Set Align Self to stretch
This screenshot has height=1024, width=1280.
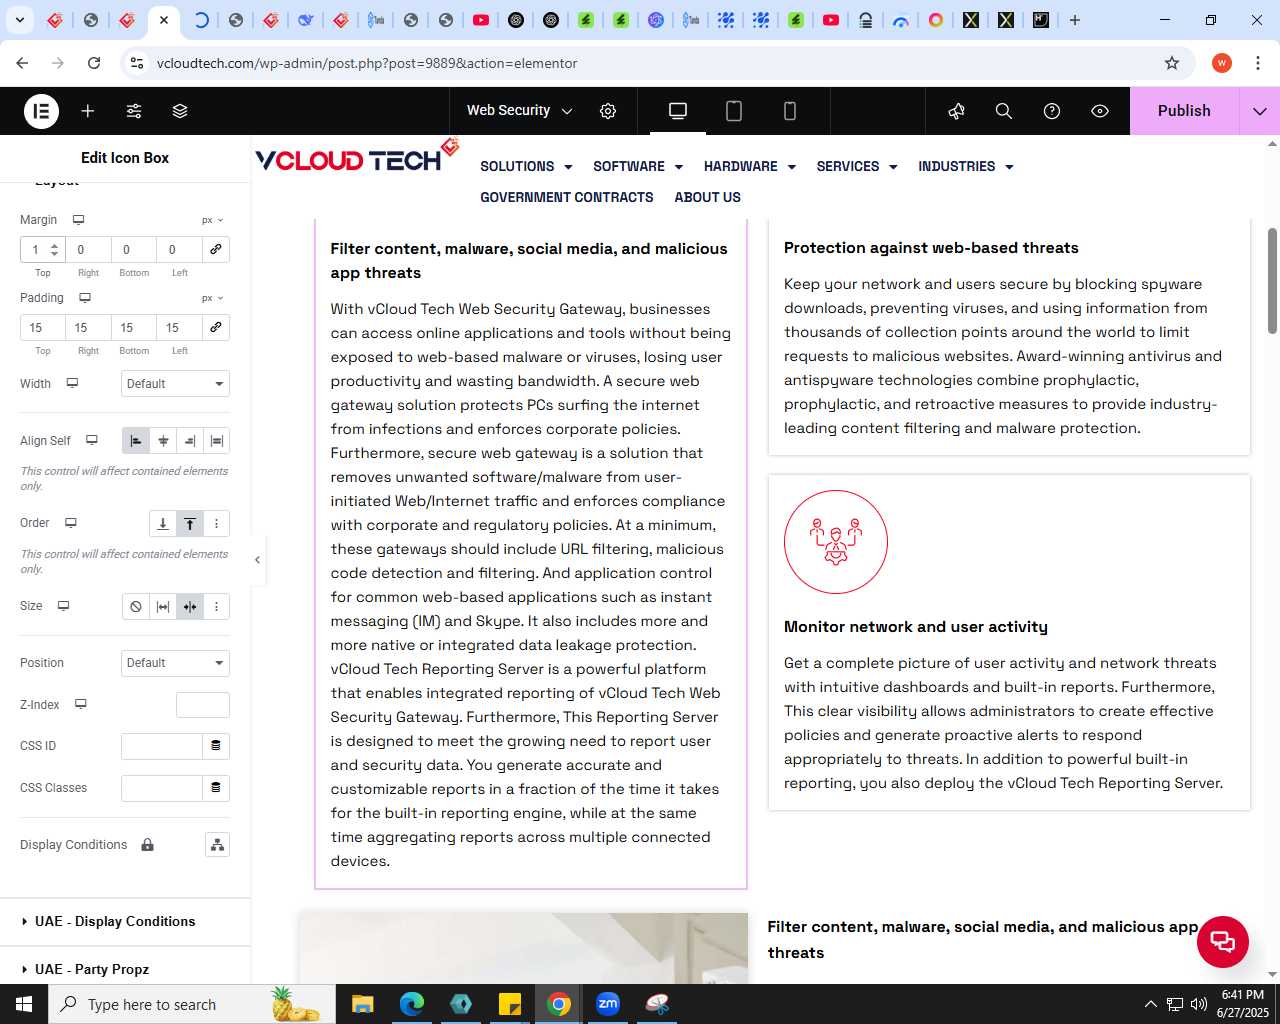[x=217, y=440]
